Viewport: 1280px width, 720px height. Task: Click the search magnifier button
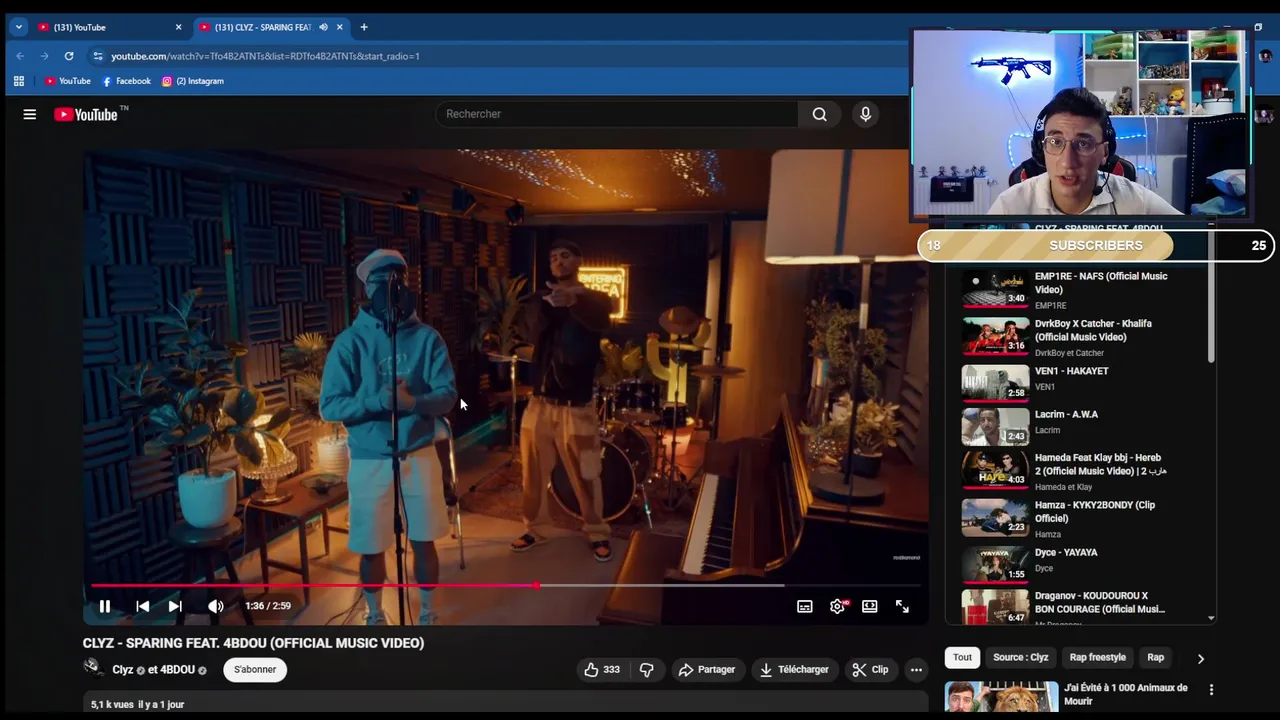click(x=819, y=114)
